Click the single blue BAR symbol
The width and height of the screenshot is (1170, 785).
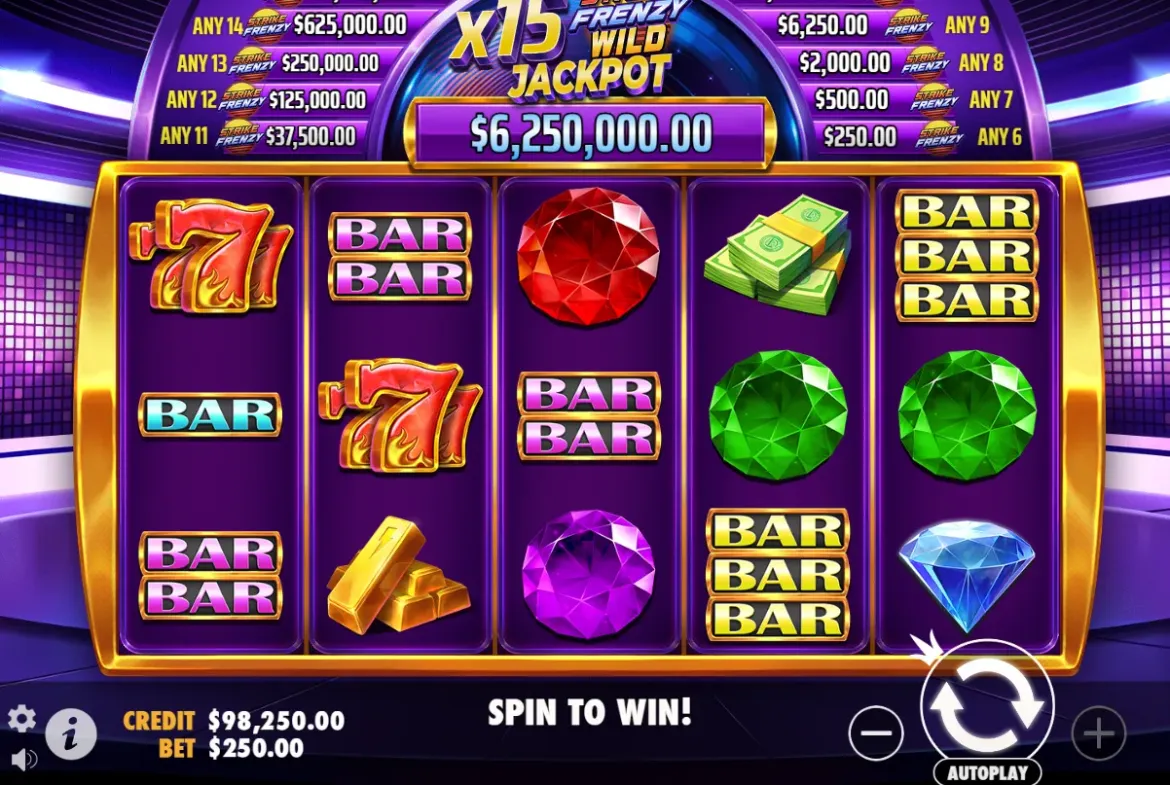click(x=210, y=415)
